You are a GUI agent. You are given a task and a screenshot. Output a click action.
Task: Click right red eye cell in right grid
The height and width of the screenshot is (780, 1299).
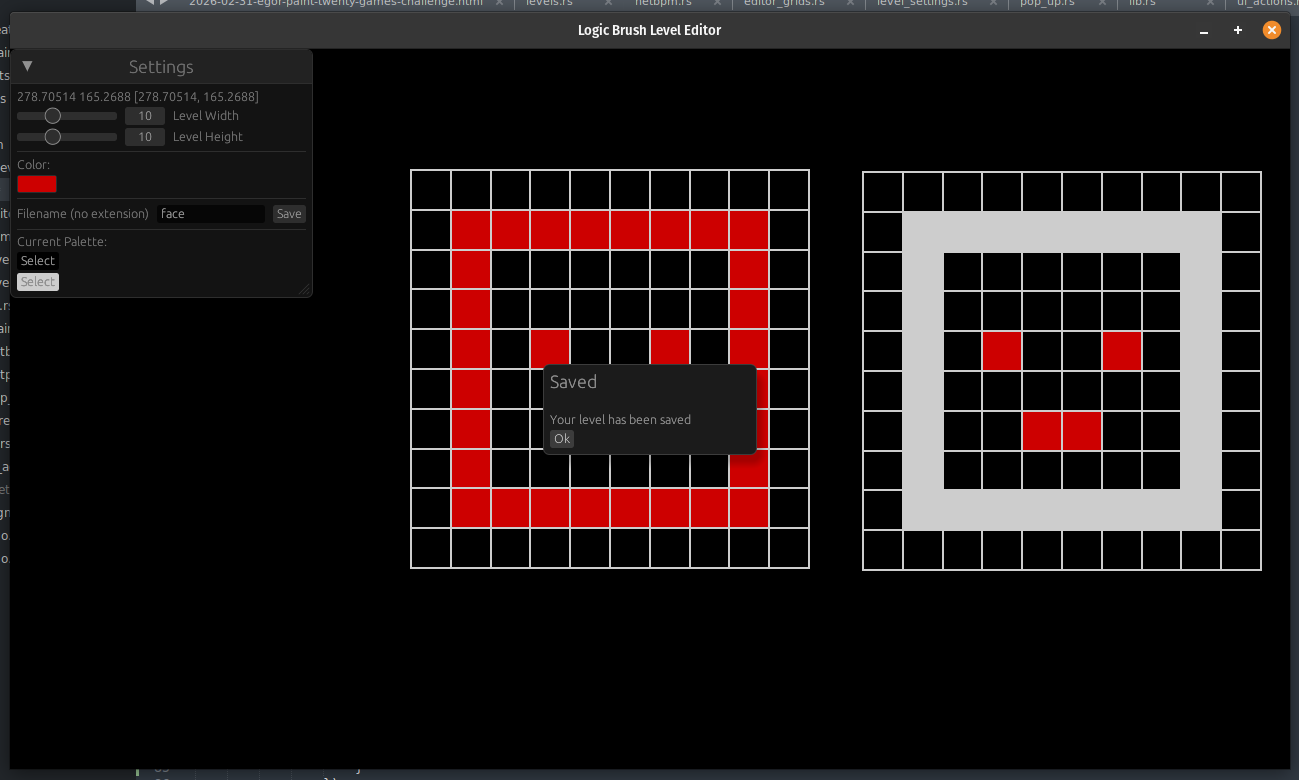coord(1122,351)
